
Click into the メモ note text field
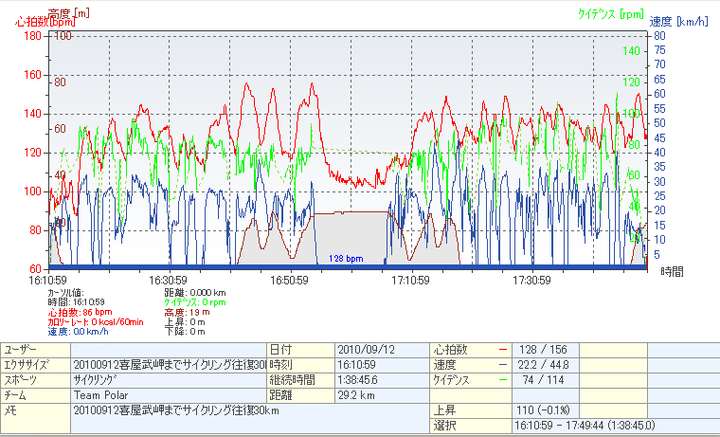(168, 410)
